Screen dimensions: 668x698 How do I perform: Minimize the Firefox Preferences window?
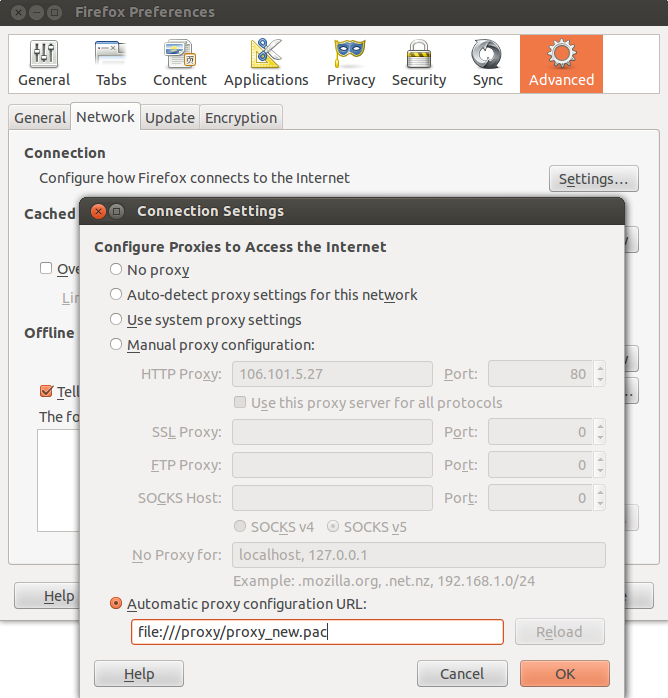[x=36, y=12]
